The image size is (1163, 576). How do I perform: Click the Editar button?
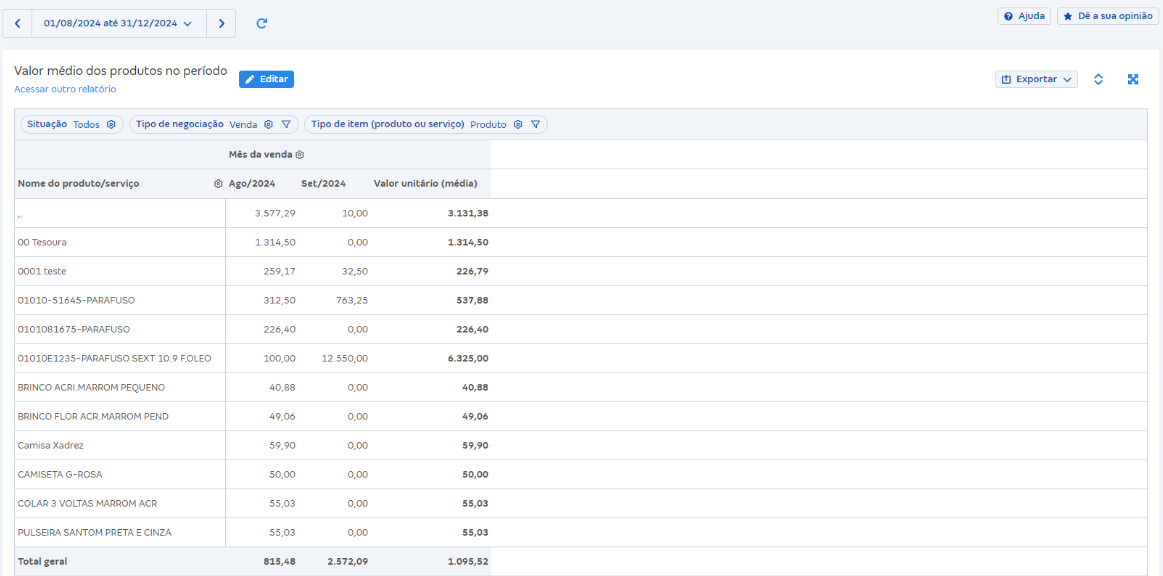266,79
